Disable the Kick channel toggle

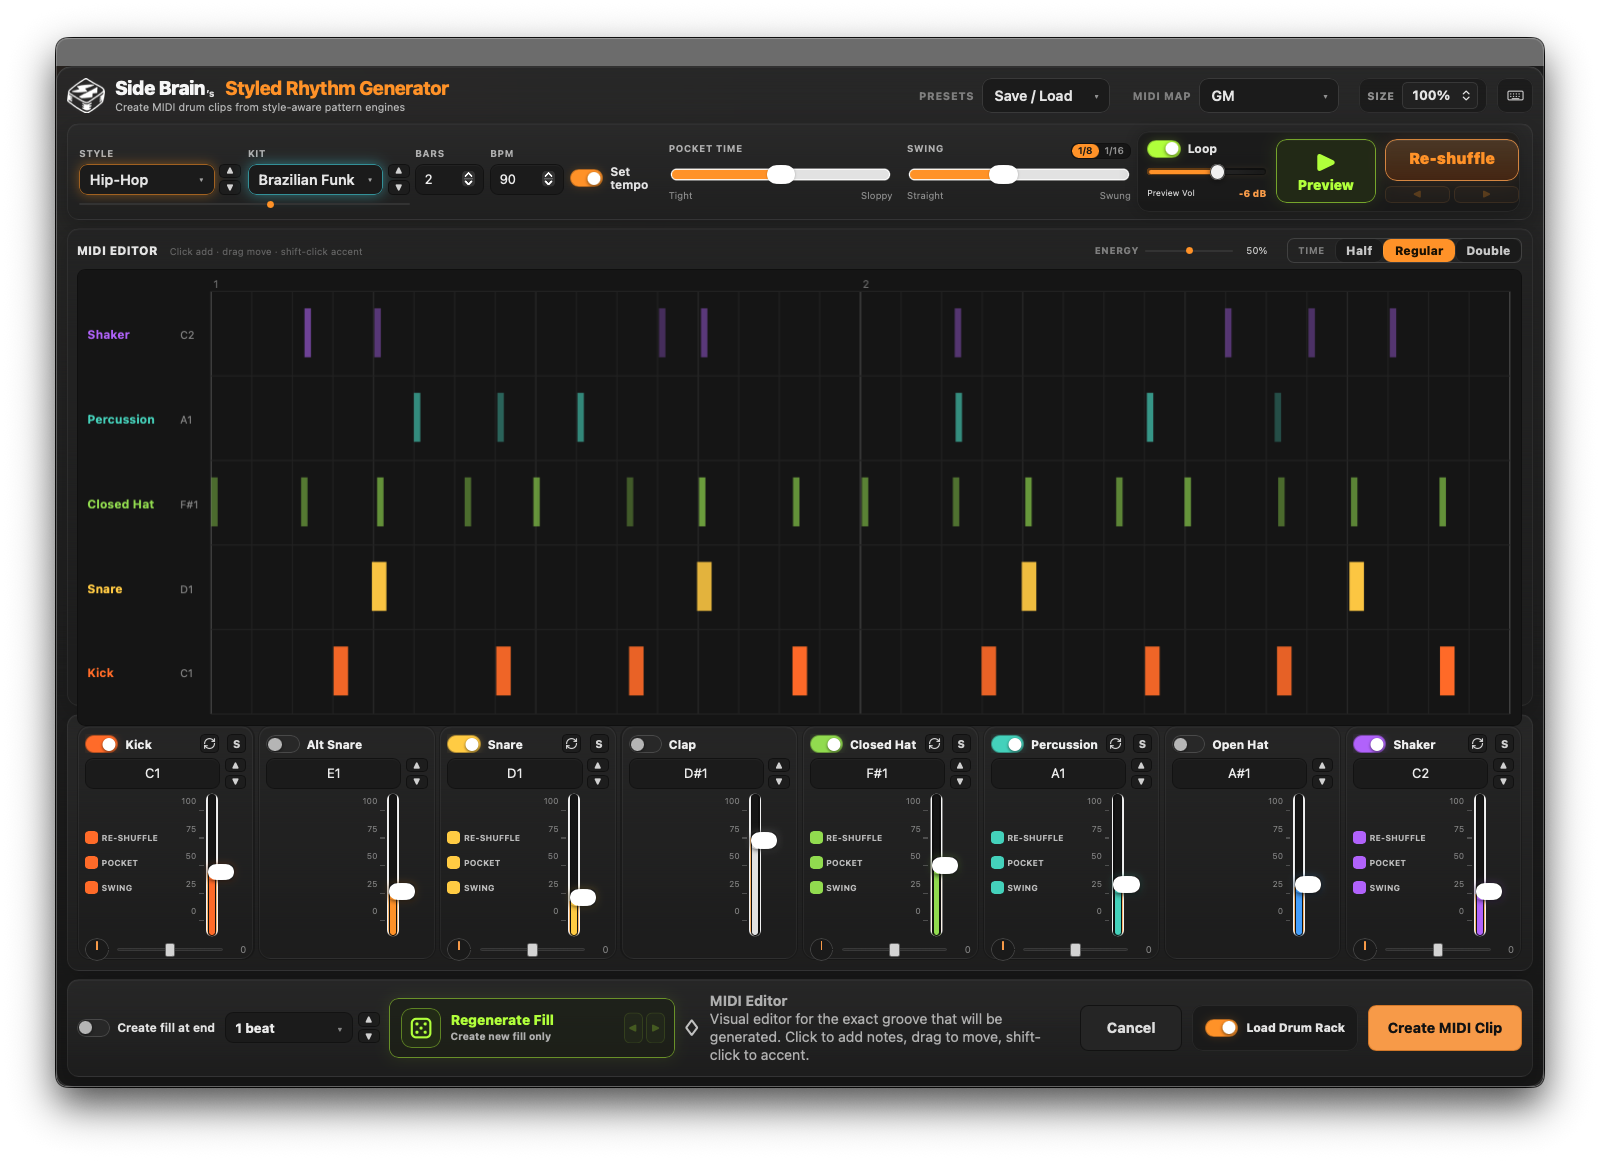(x=101, y=744)
